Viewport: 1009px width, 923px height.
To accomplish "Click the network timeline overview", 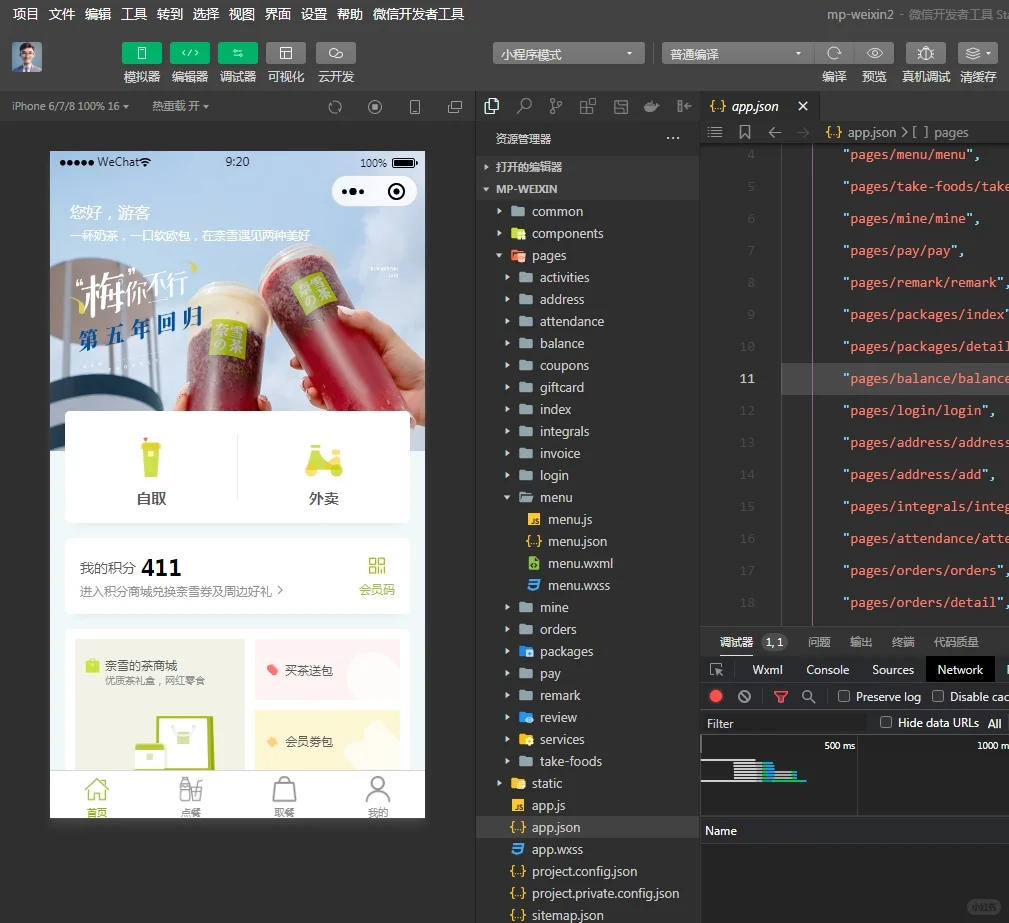I will tap(855, 776).
